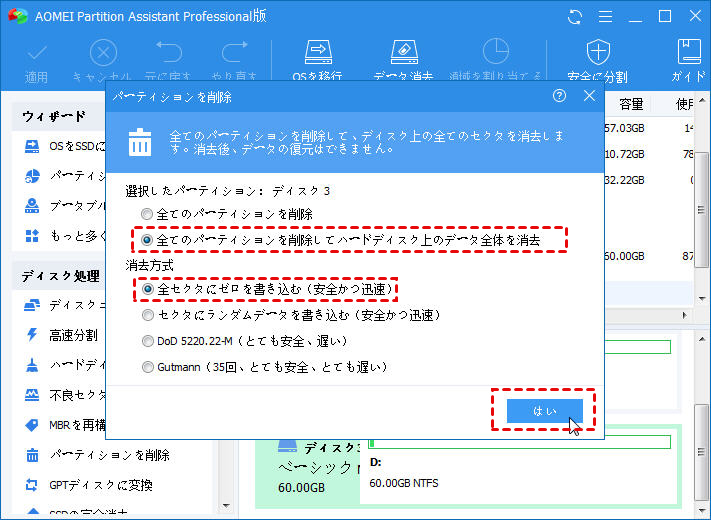Select the ディスク3 ベーシック disk label
The height and width of the screenshot is (520, 711).
tap(317, 468)
